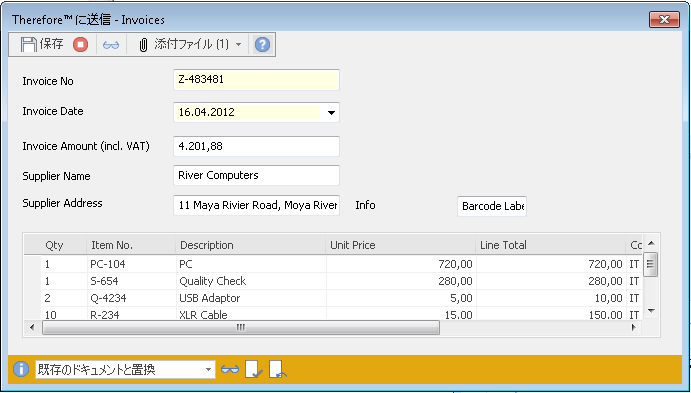
Task: Click the row selector beside PC-104 row
Action: [33, 264]
